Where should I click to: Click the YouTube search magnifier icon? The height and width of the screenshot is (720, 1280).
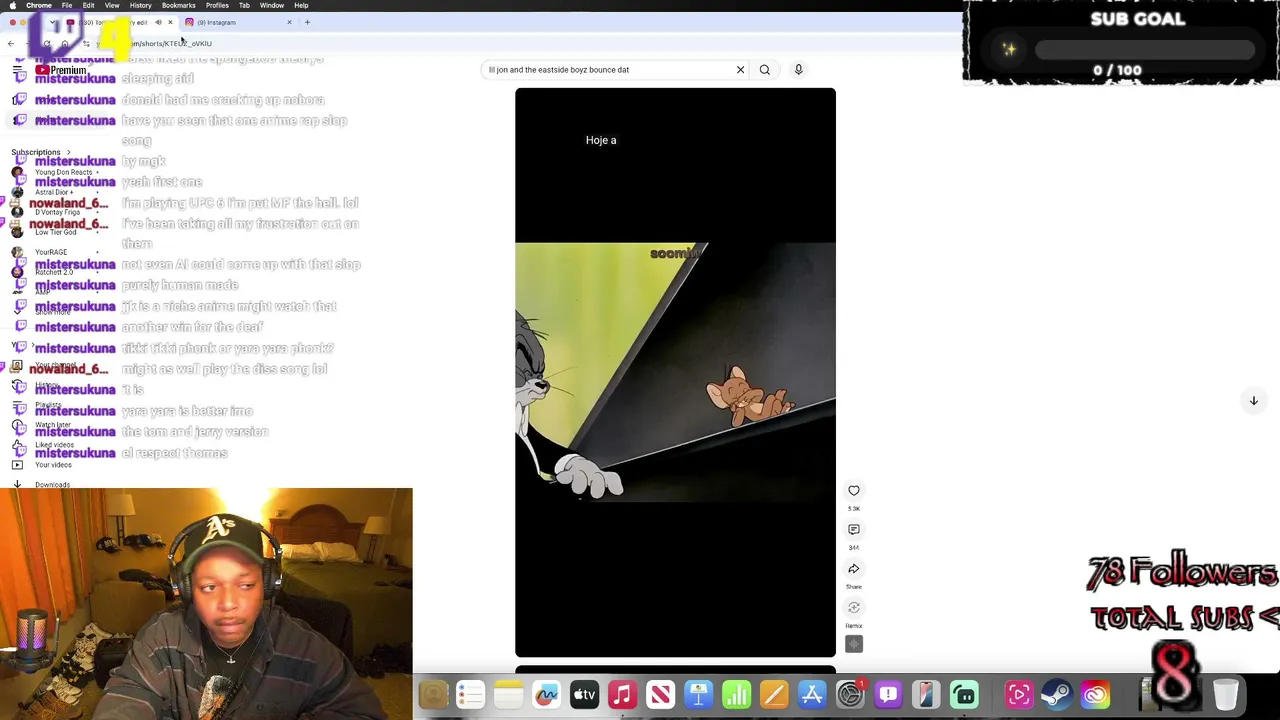(765, 70)
